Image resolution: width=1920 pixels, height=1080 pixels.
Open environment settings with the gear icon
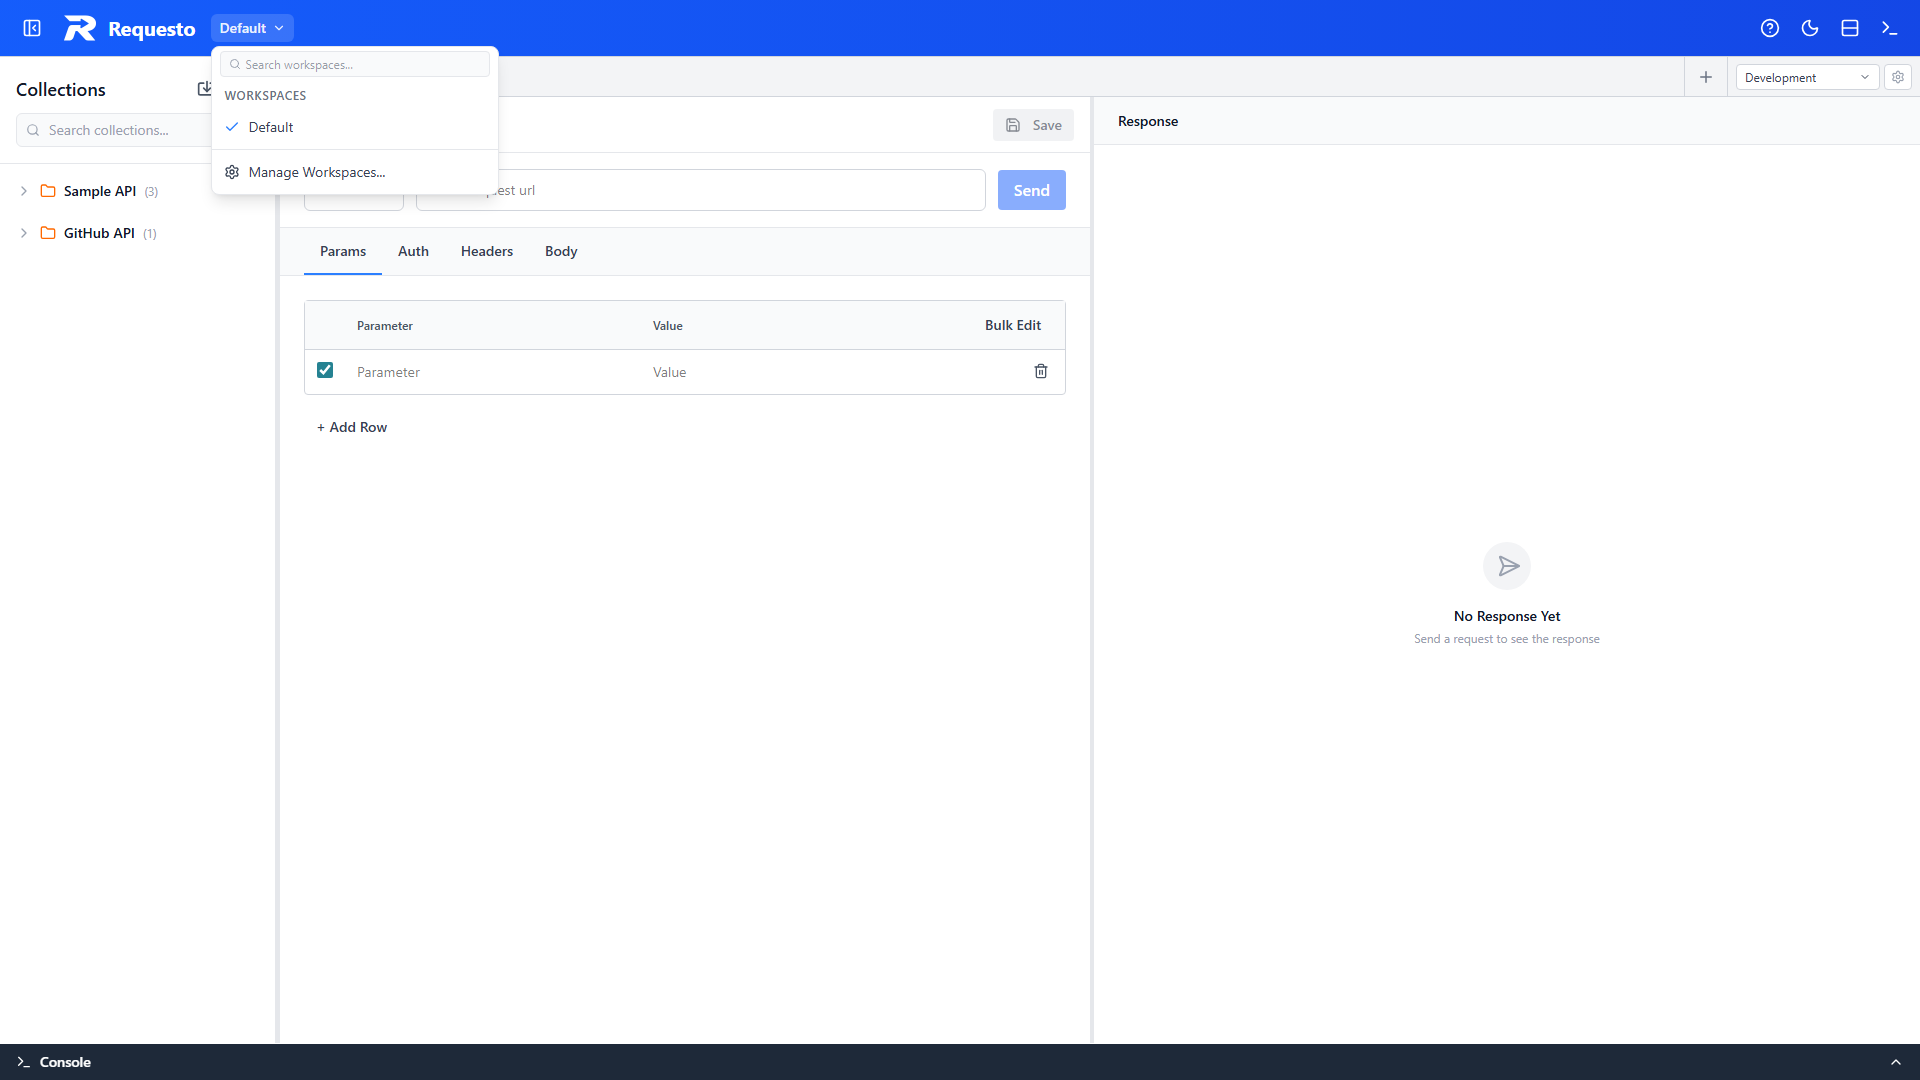click(1898, 77)
